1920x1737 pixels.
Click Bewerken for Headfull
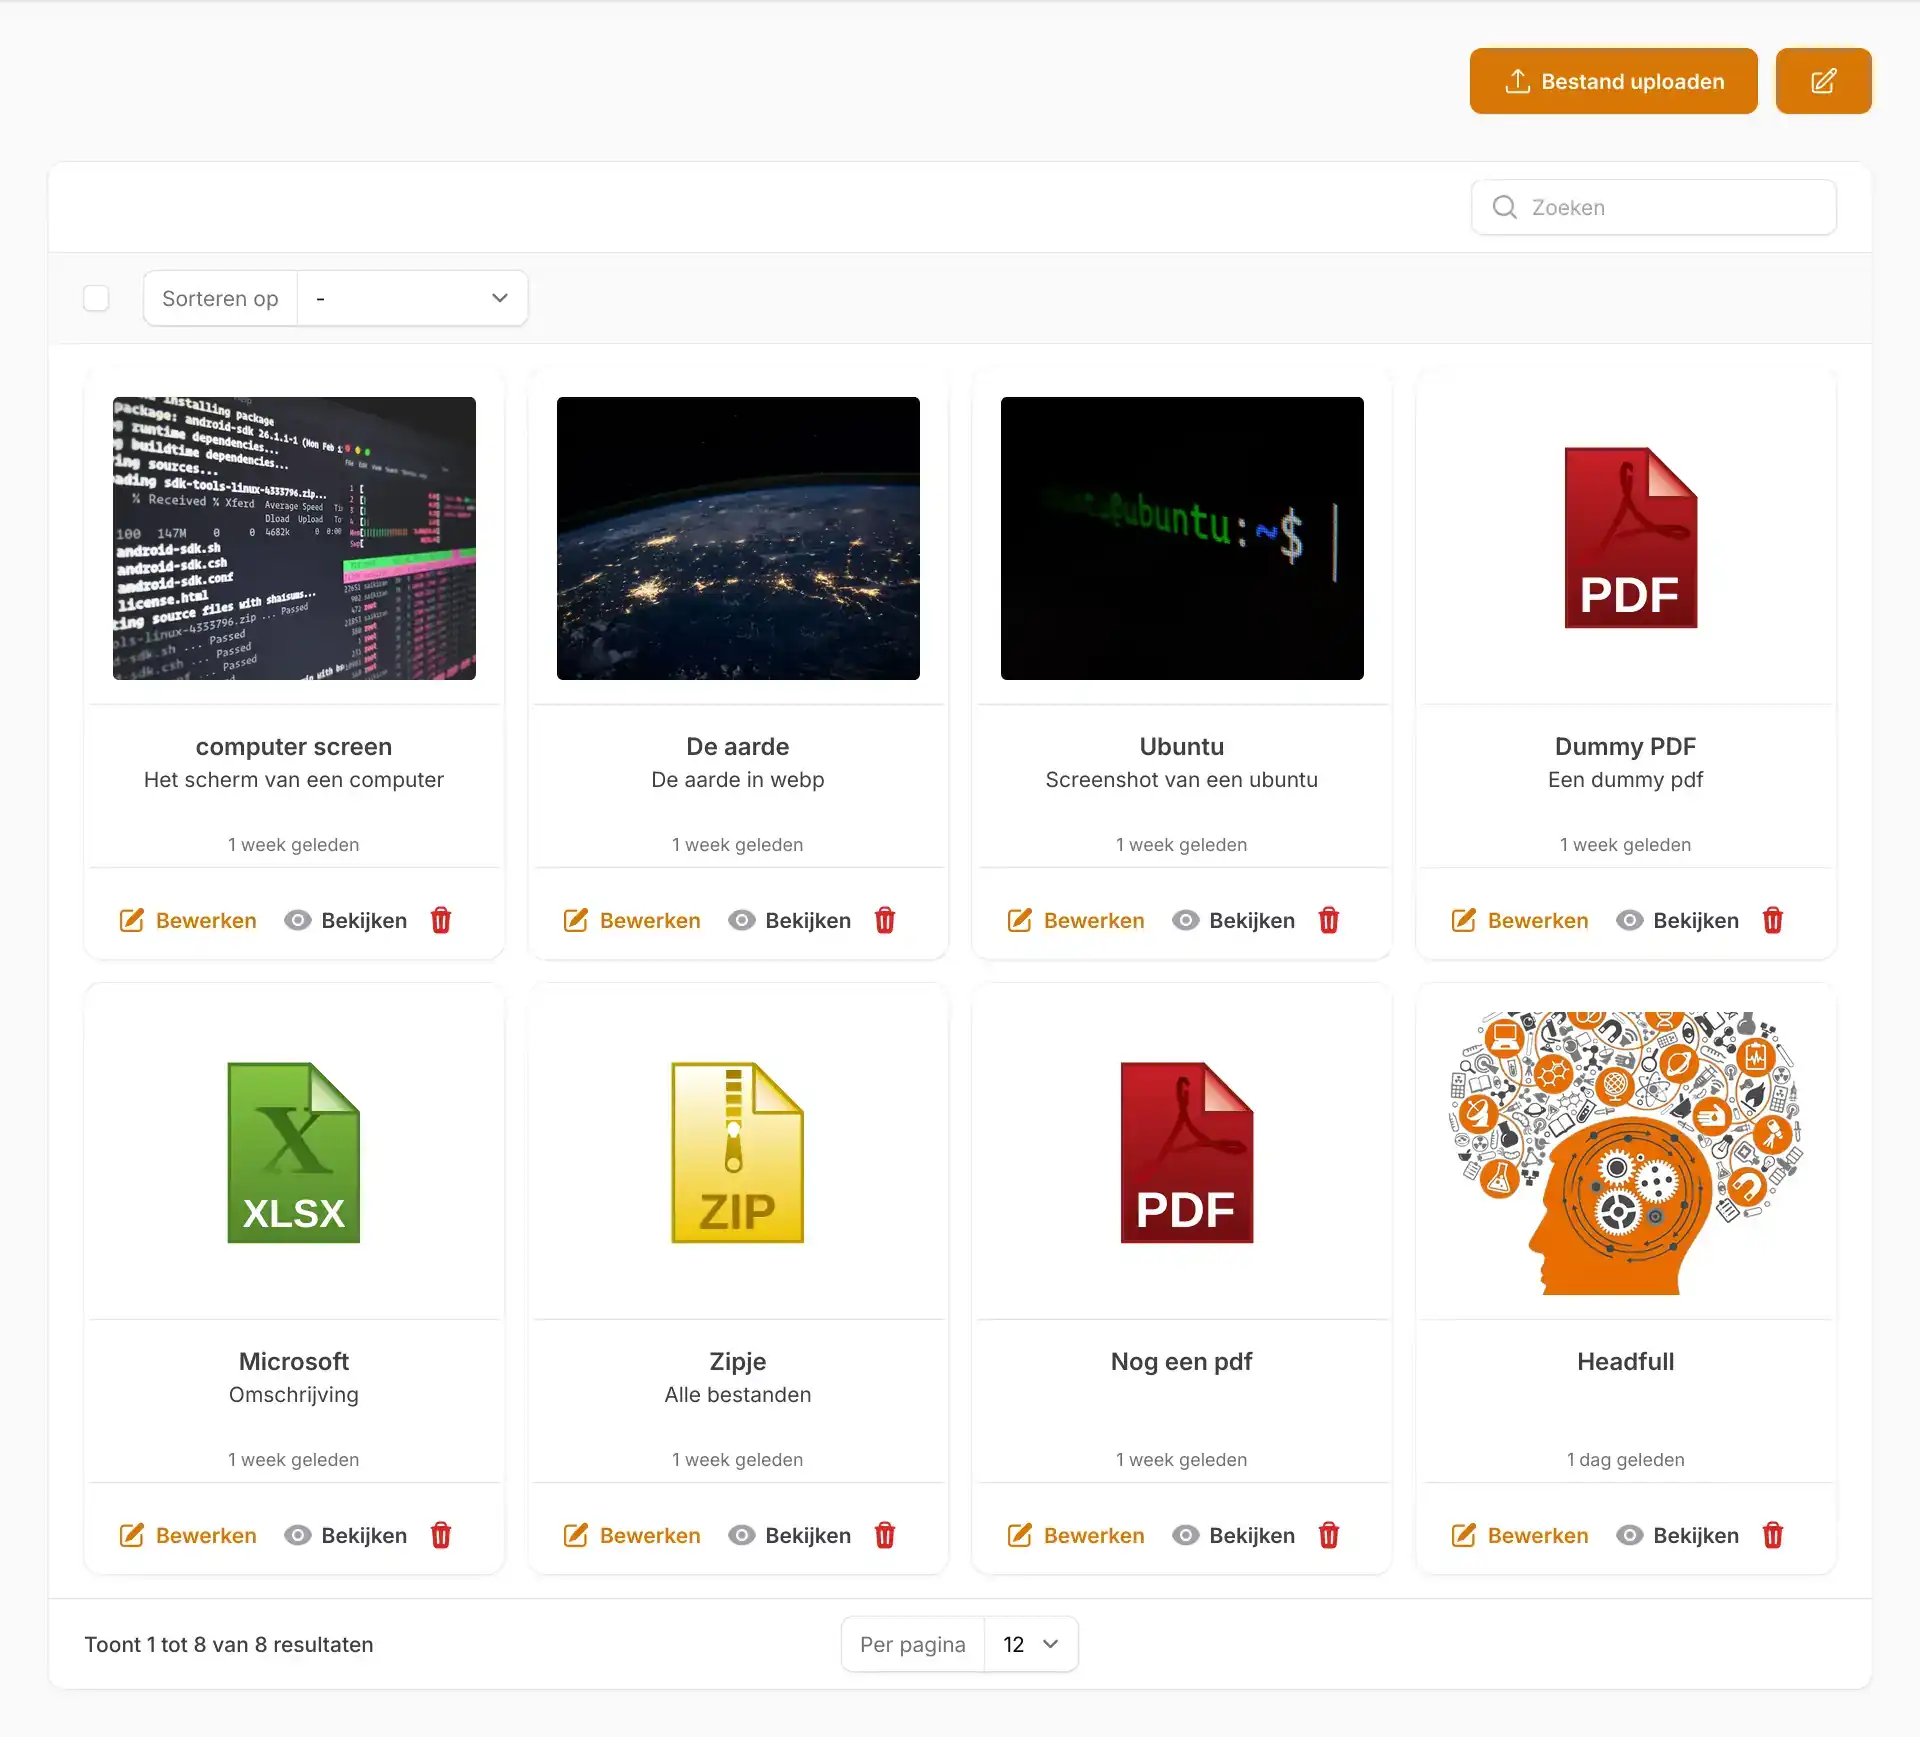[1520, 1535]
